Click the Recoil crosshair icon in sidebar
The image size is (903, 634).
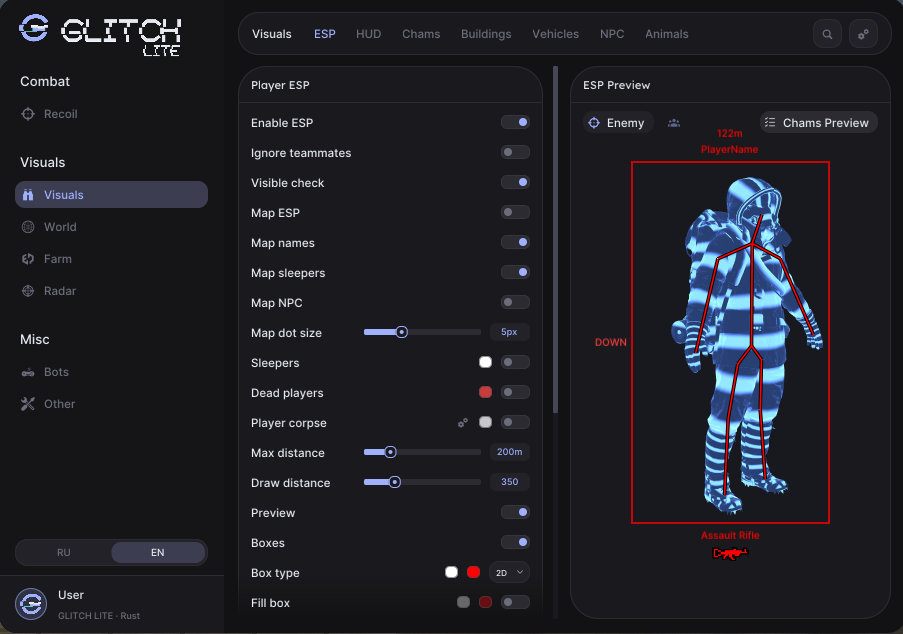28,114
